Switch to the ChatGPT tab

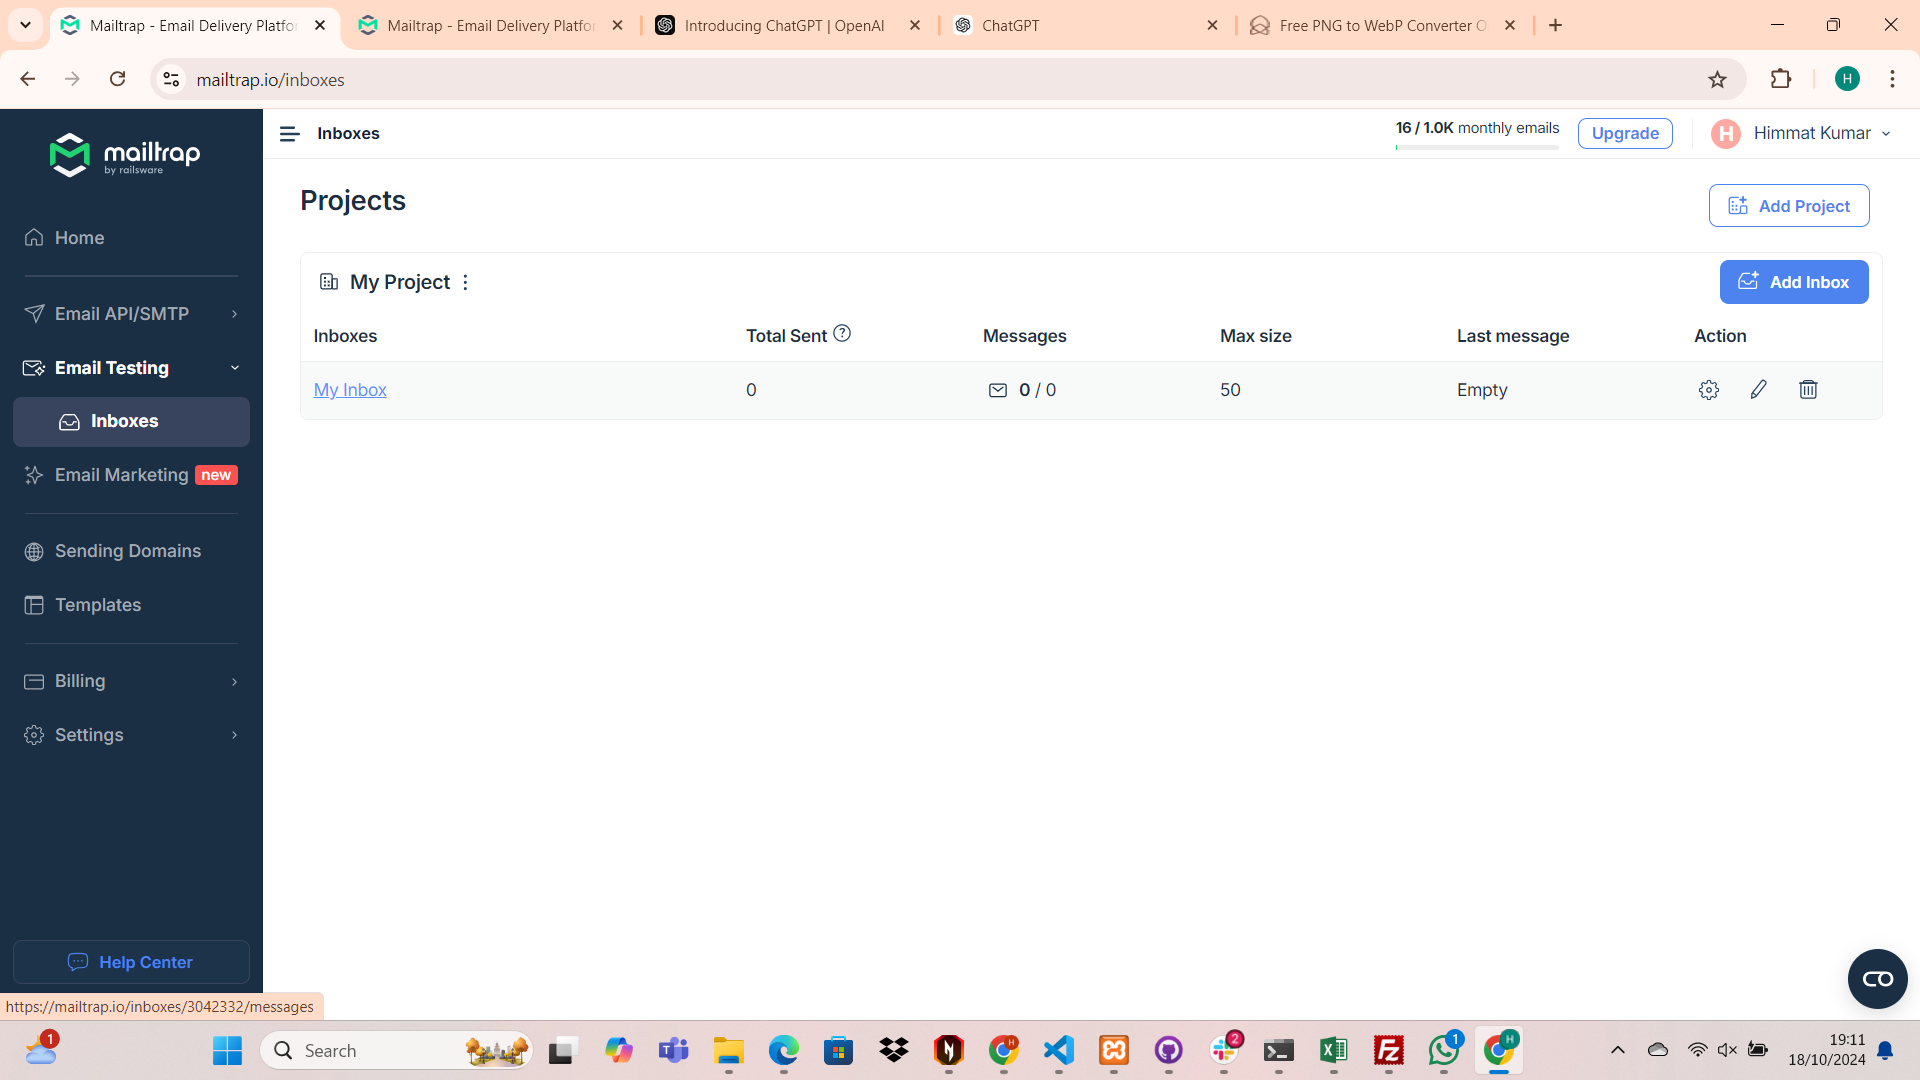(1086, 25)
